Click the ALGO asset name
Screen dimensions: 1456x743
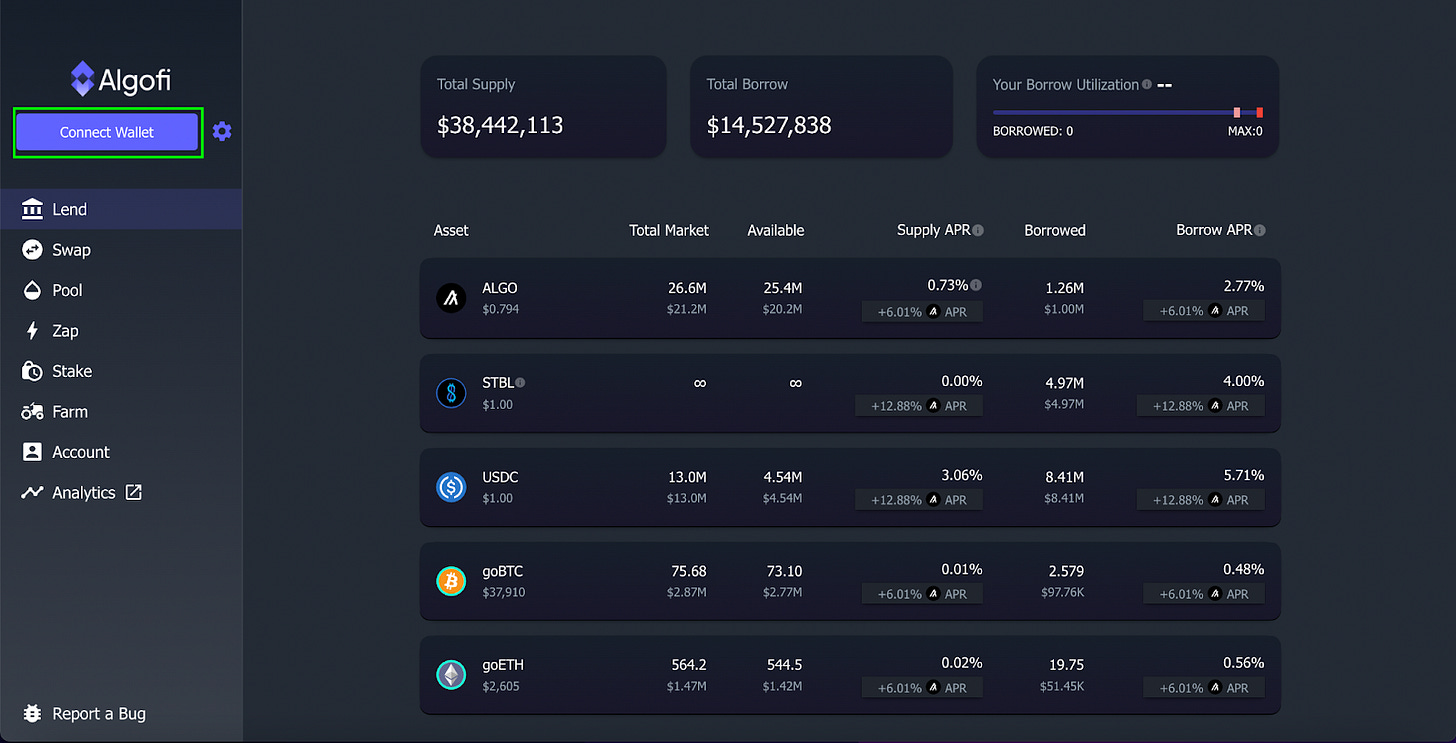(x=500, y=288)
